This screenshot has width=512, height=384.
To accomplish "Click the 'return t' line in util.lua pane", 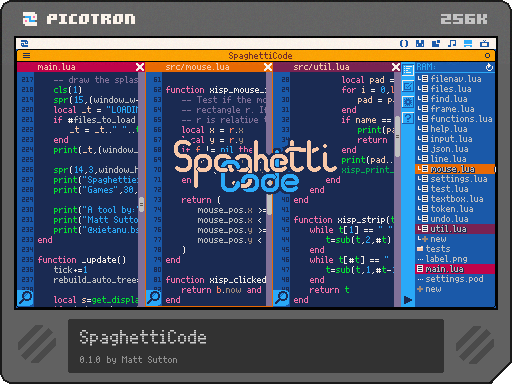I will [329, 290].
